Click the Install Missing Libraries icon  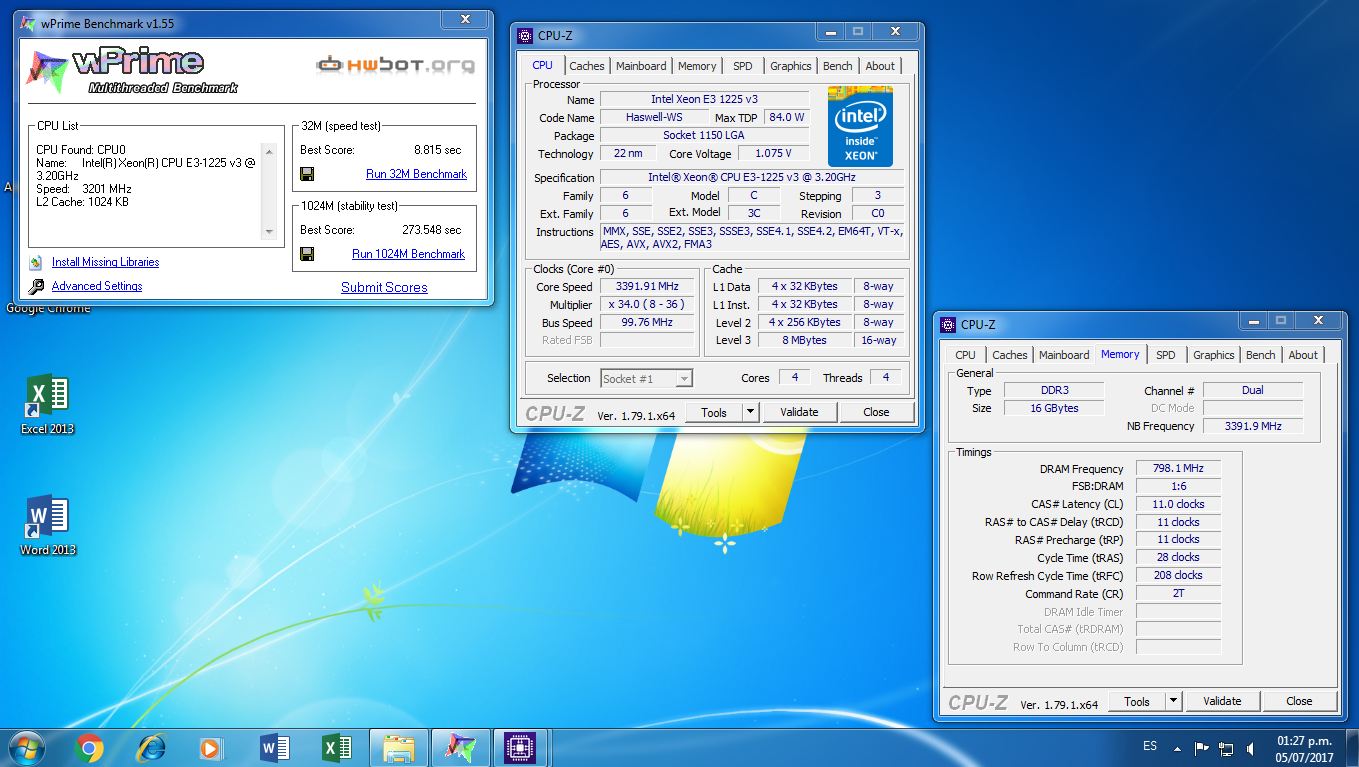37,262
